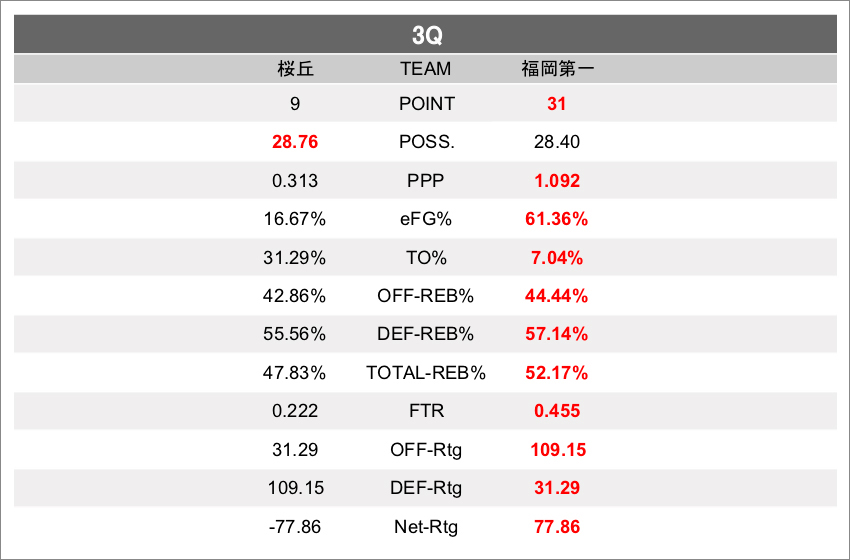Click the 3Q header title
Viewport: 850px width, 560px height.
pyautogui.click(x=426, y=35)
